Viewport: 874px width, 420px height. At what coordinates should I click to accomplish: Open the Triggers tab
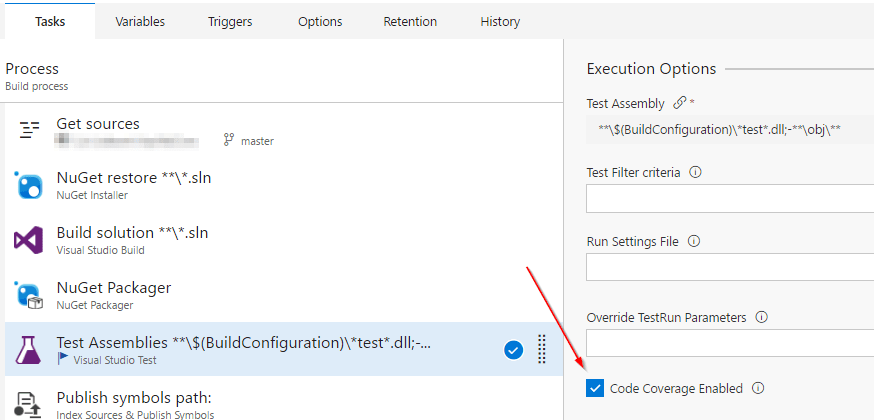pos(230,21)
